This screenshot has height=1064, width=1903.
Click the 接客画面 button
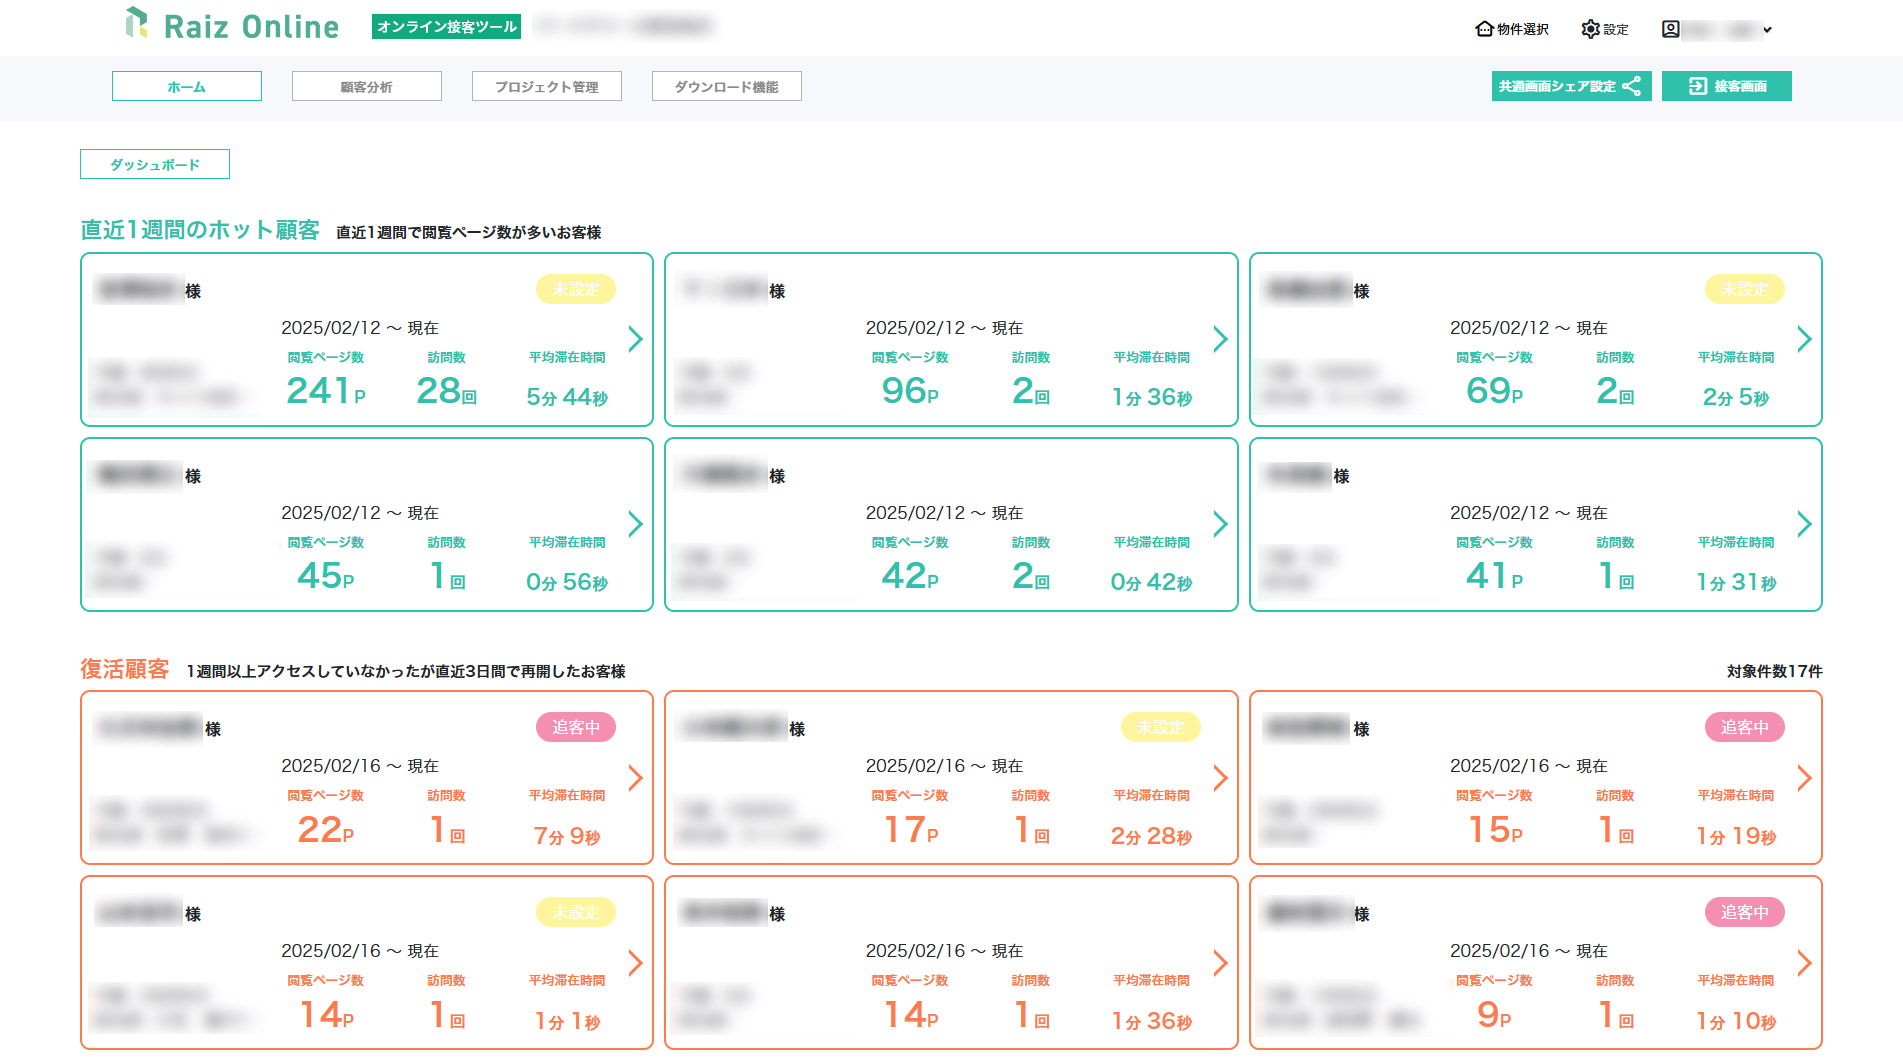coord(1727,86)
